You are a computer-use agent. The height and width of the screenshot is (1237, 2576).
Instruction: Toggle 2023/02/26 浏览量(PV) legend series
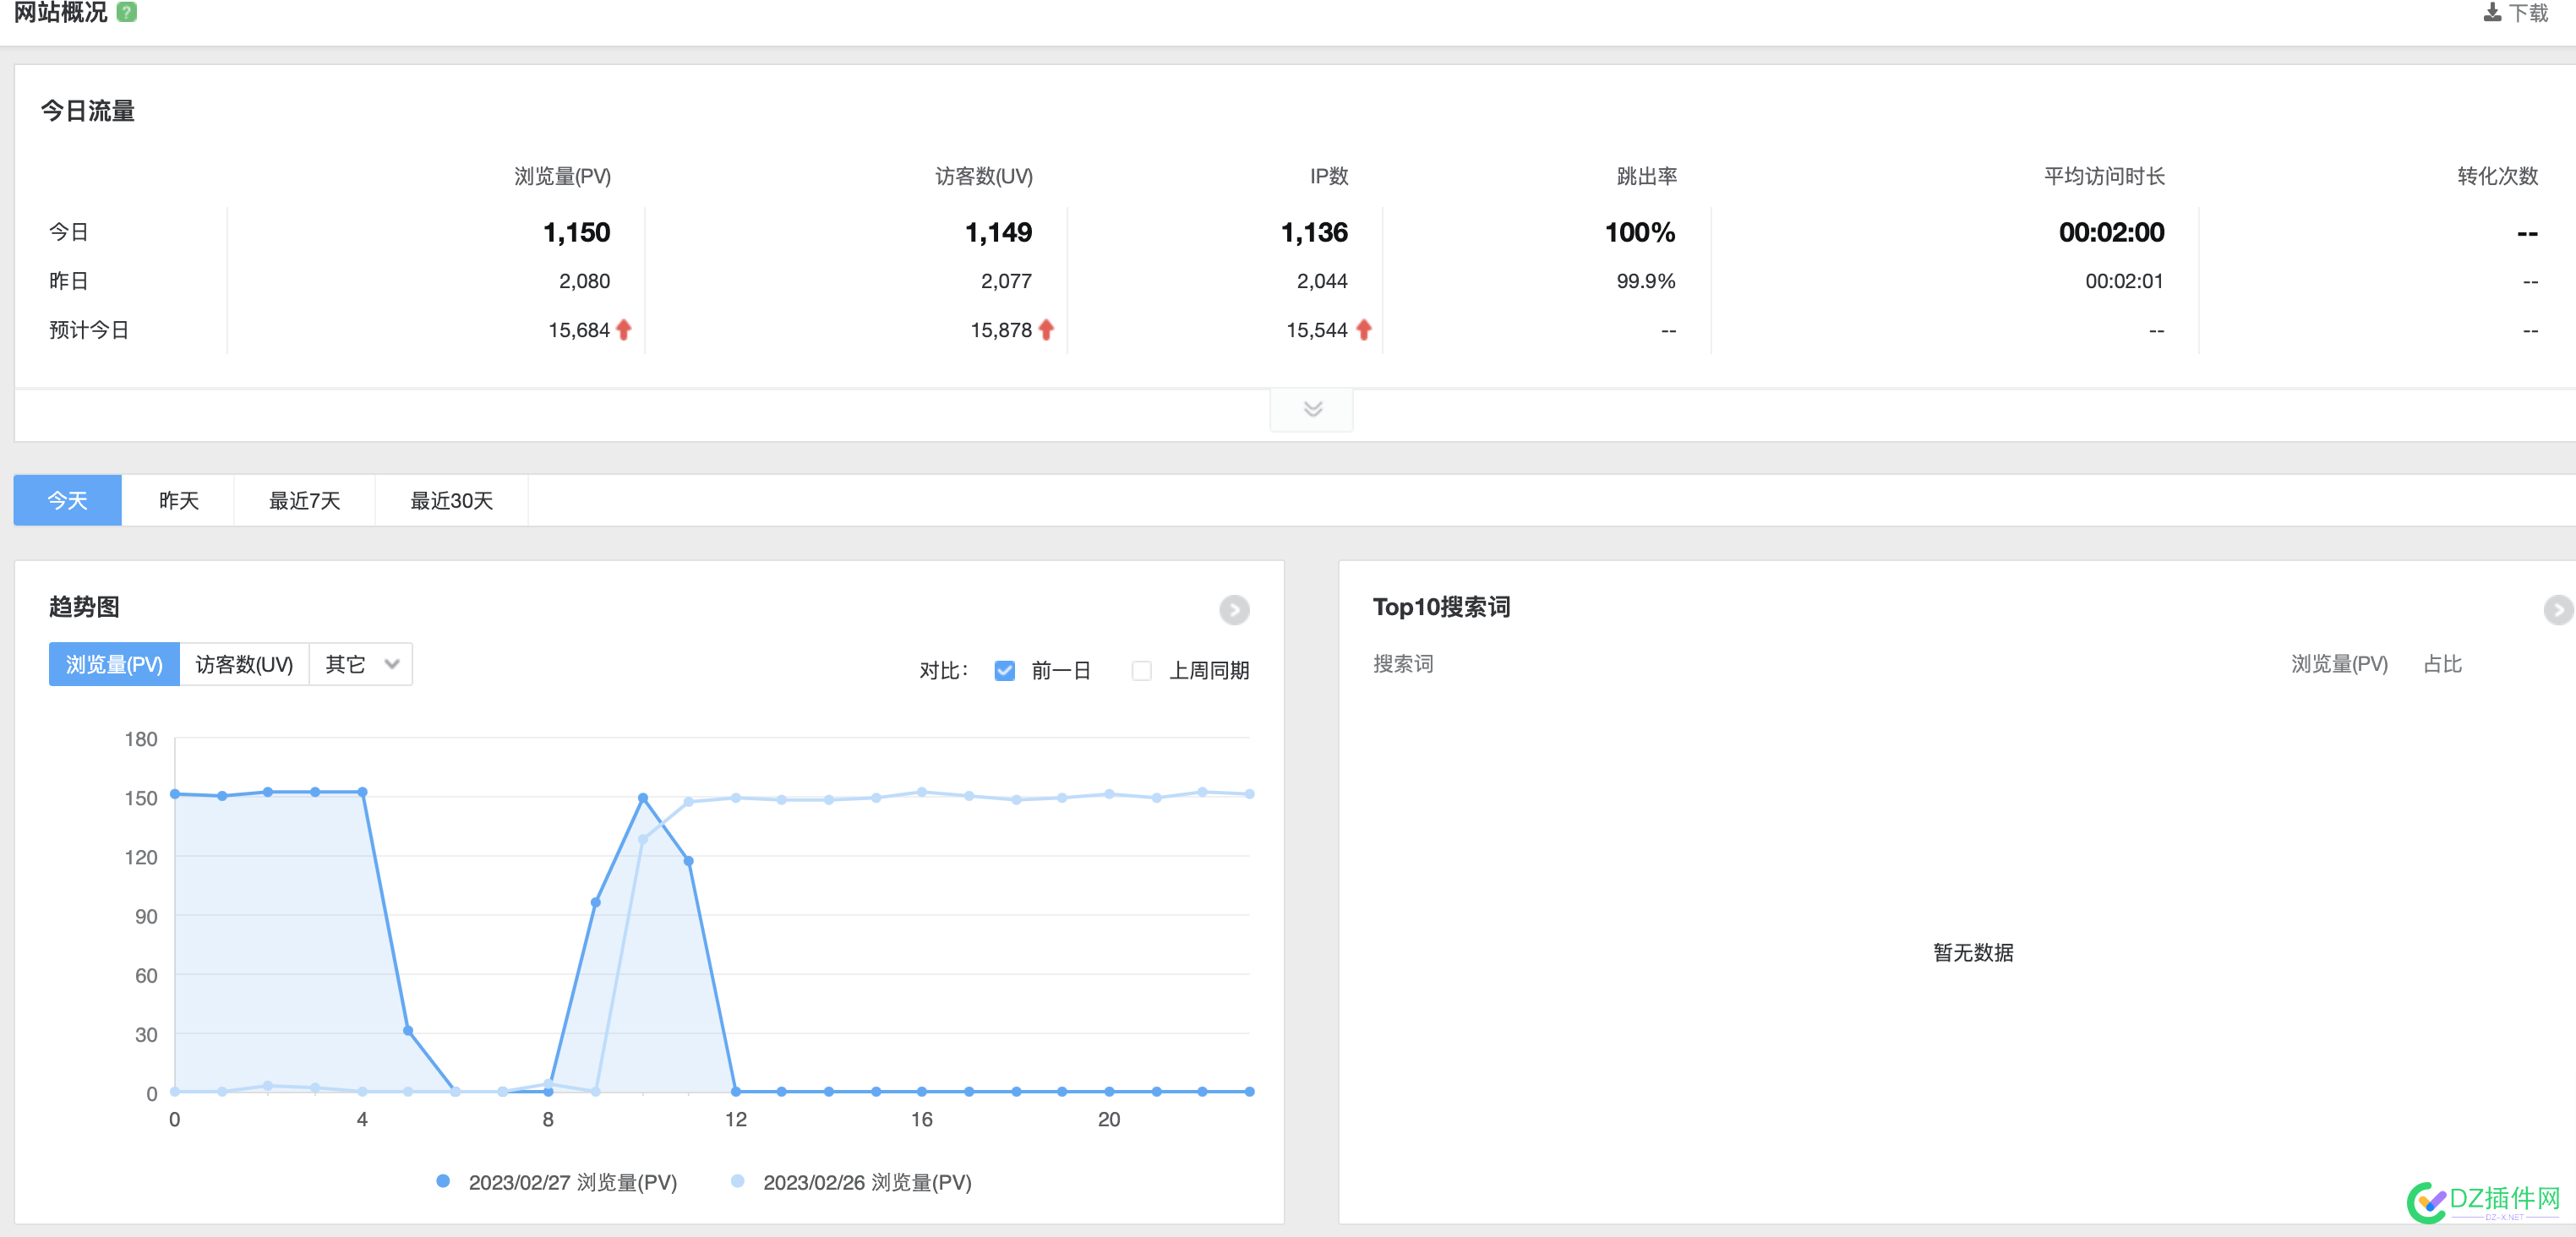coord(852,1182)
